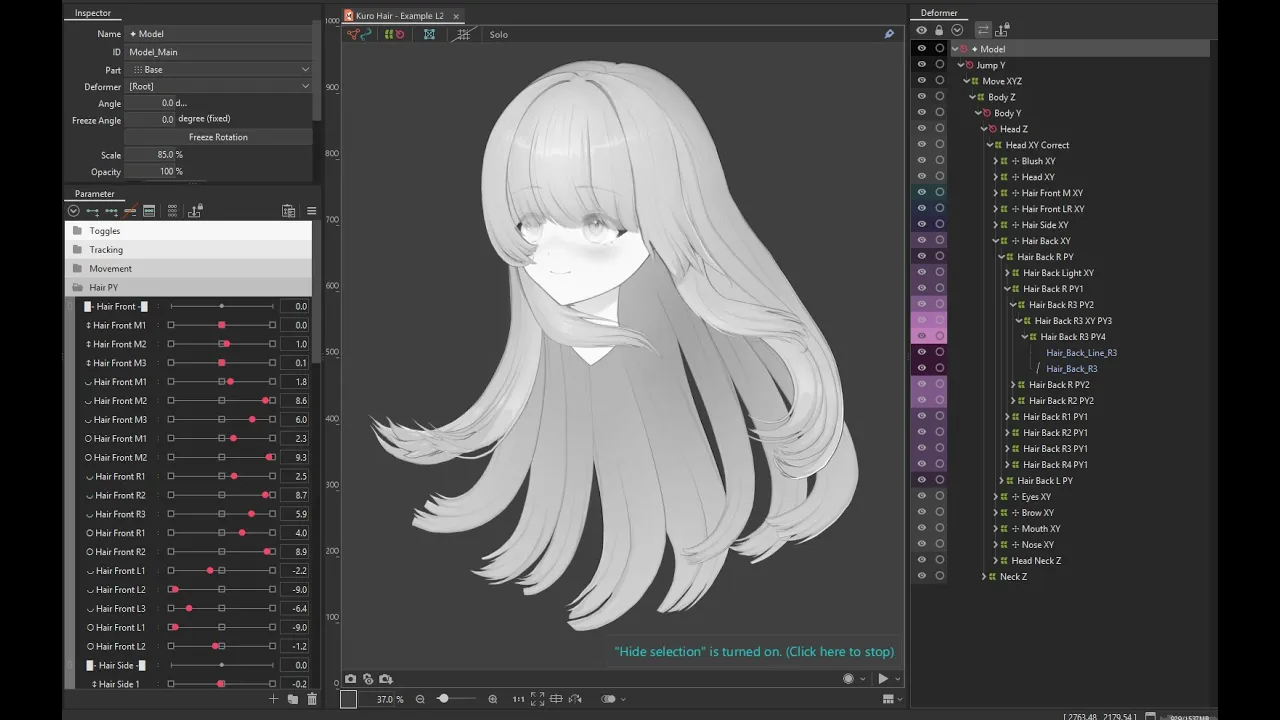Viewport: 1280px width, 720px height.
Task: Click the canvas zoom slider handle
Action: [x=443, y=699]
